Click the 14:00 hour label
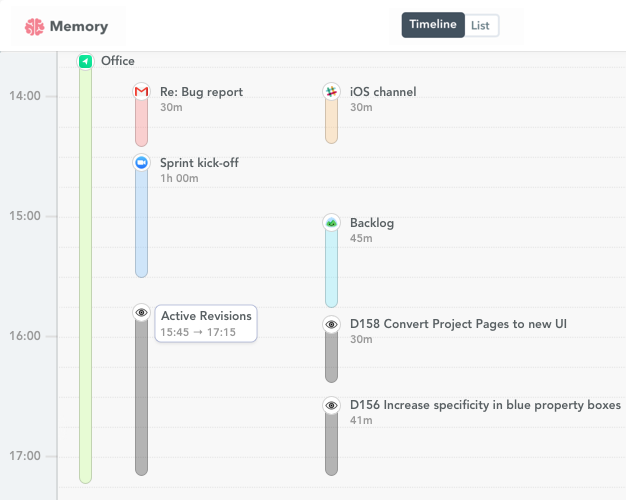Viewport: 626px width, 500px height. [x=25, y=96]
